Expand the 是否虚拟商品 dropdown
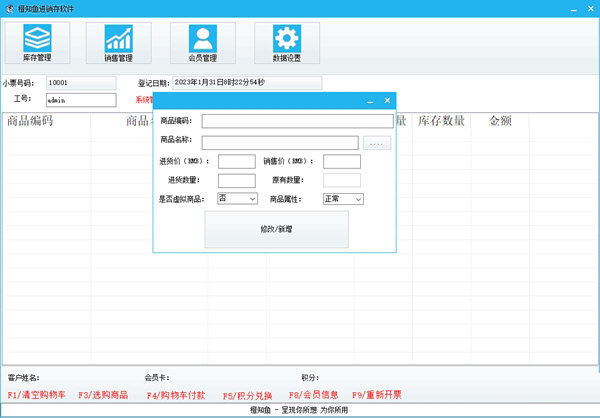The width and height of the screenshot is (600, 418). pos(237,199)
